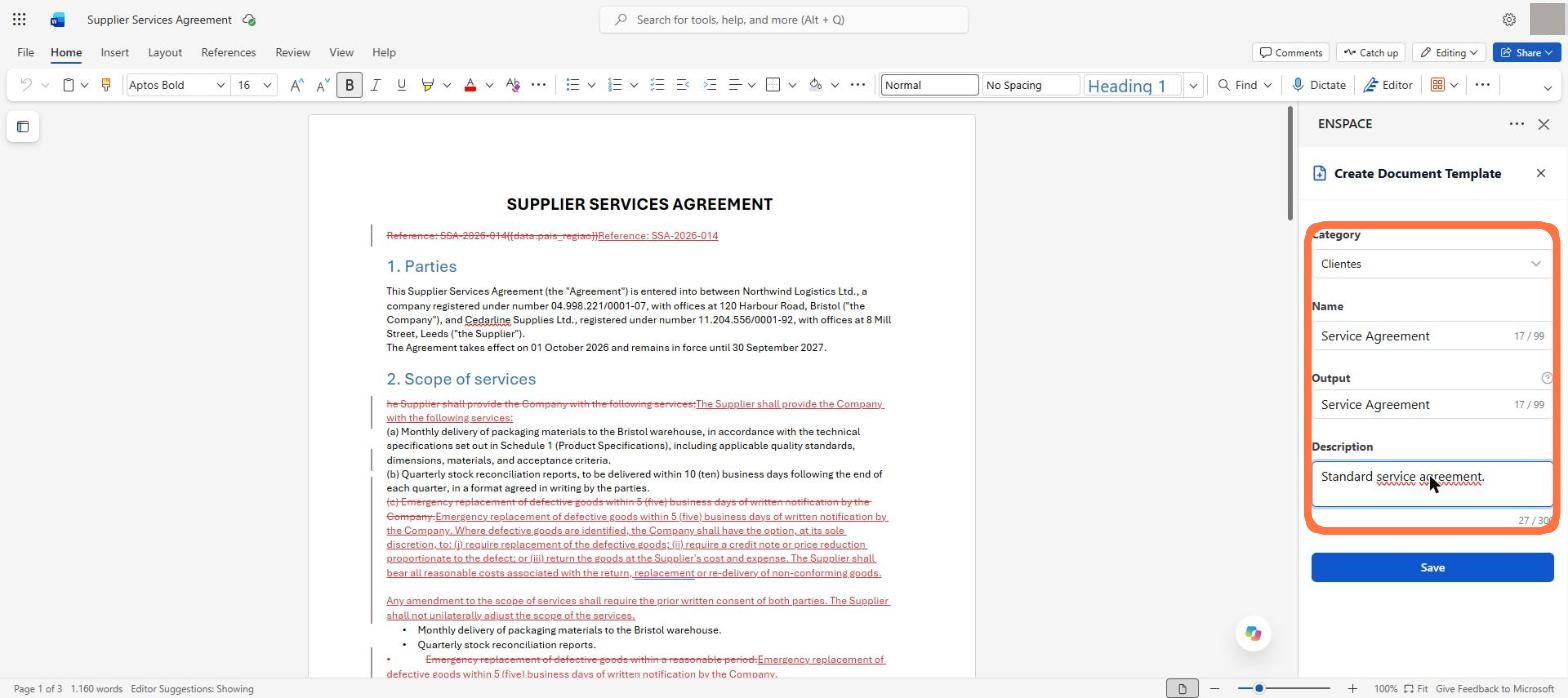Insert a checklist from the toolbar

[x=657, y=85]
